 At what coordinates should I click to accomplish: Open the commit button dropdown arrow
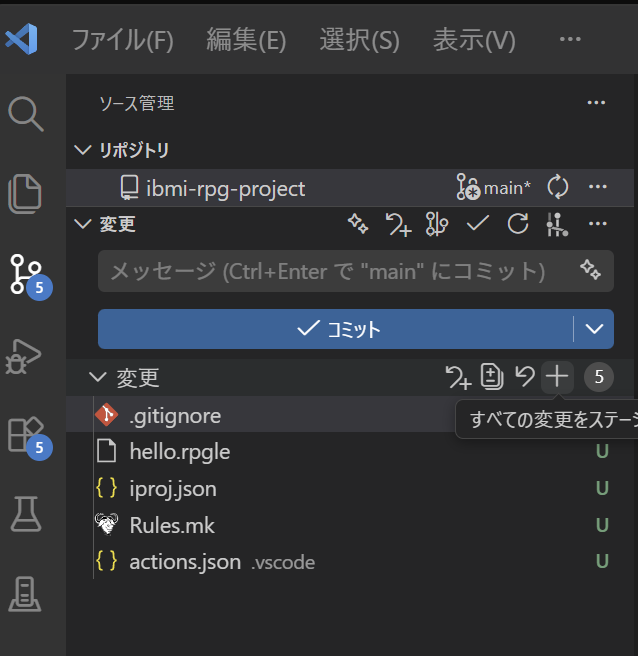click(595, 329)
